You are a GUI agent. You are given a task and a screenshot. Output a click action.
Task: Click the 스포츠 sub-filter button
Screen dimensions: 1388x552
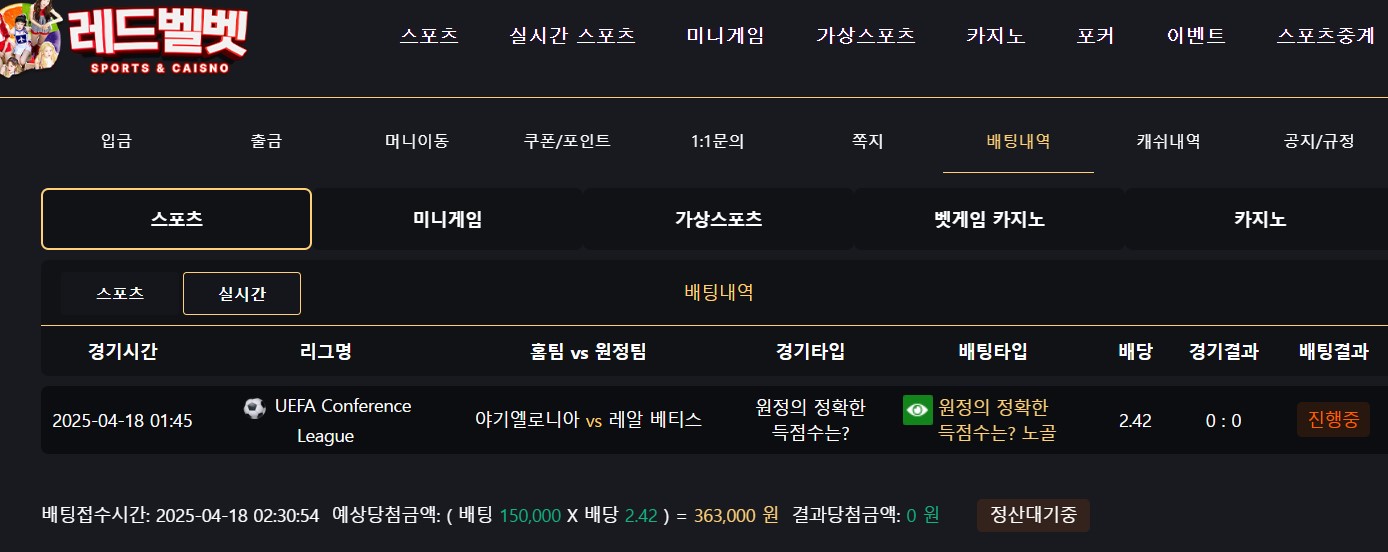tap(120, 294)
